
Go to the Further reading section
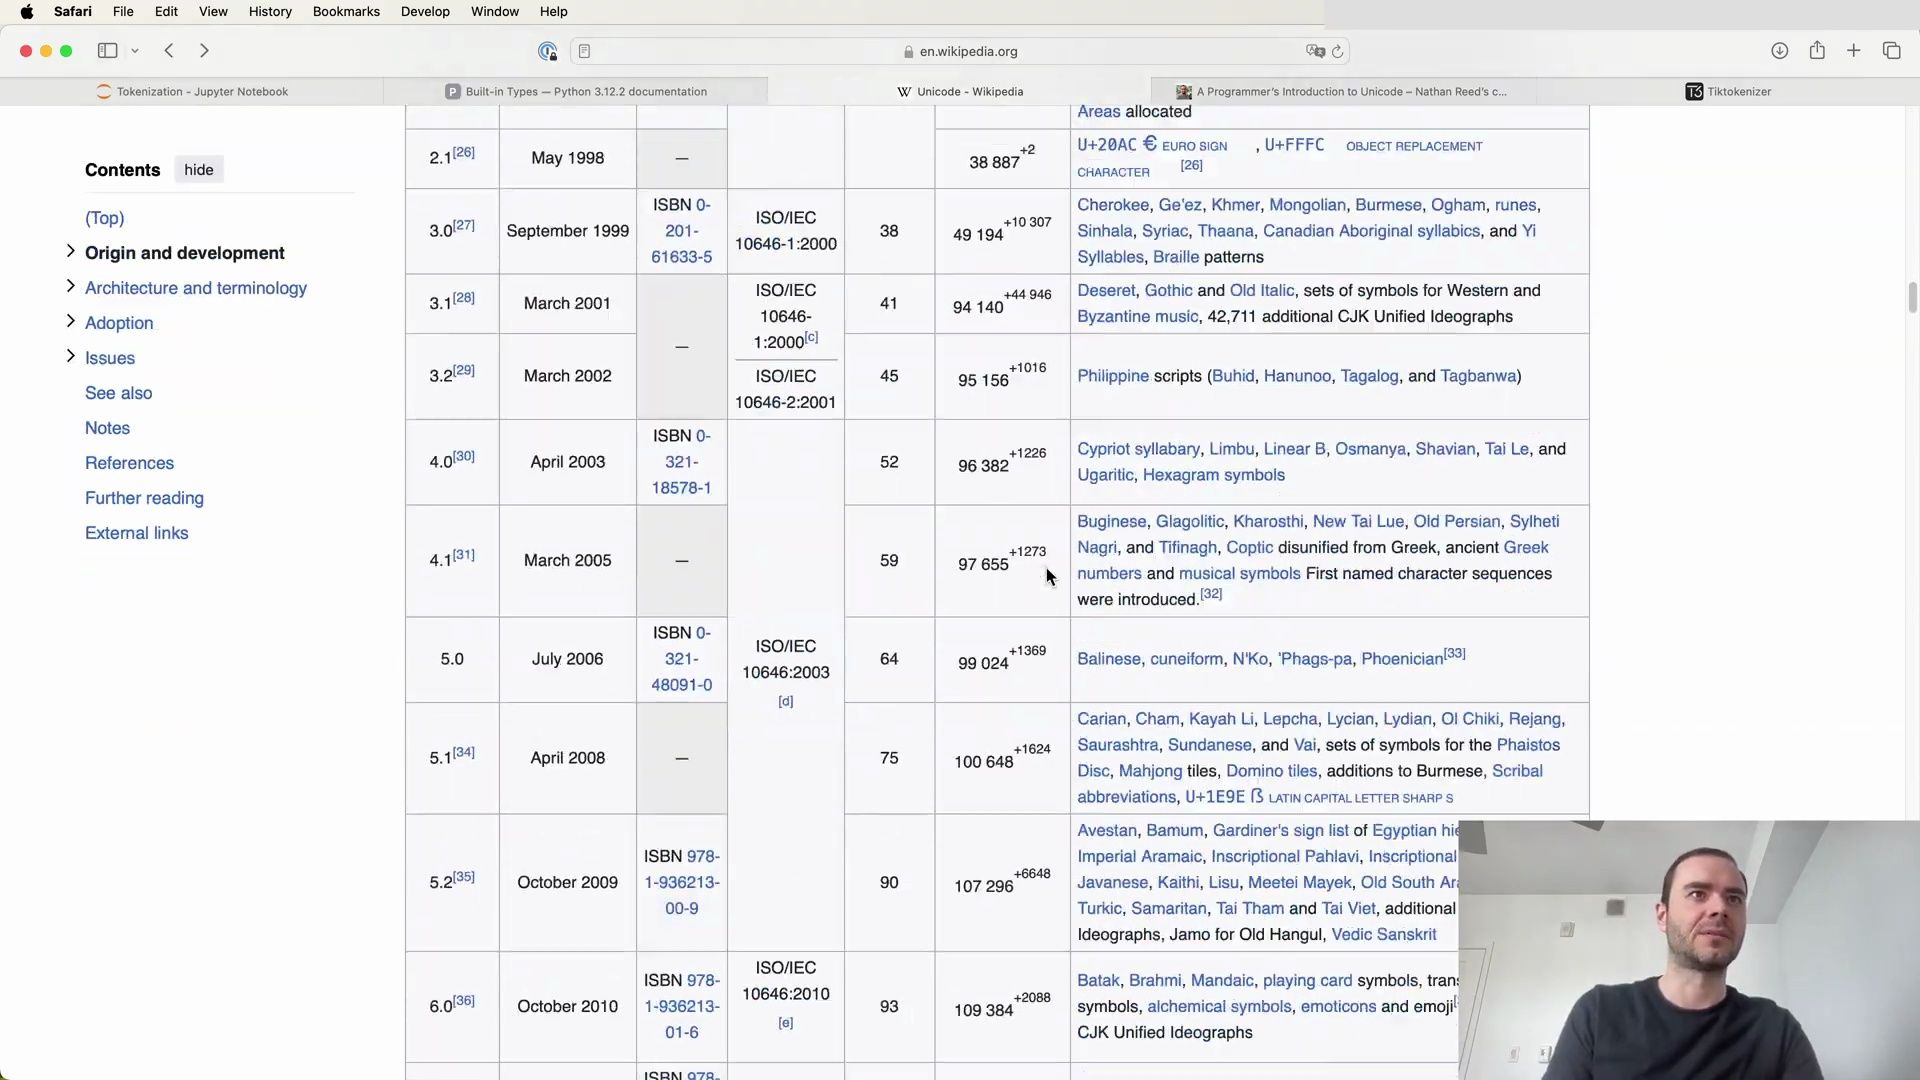point(144,498)
